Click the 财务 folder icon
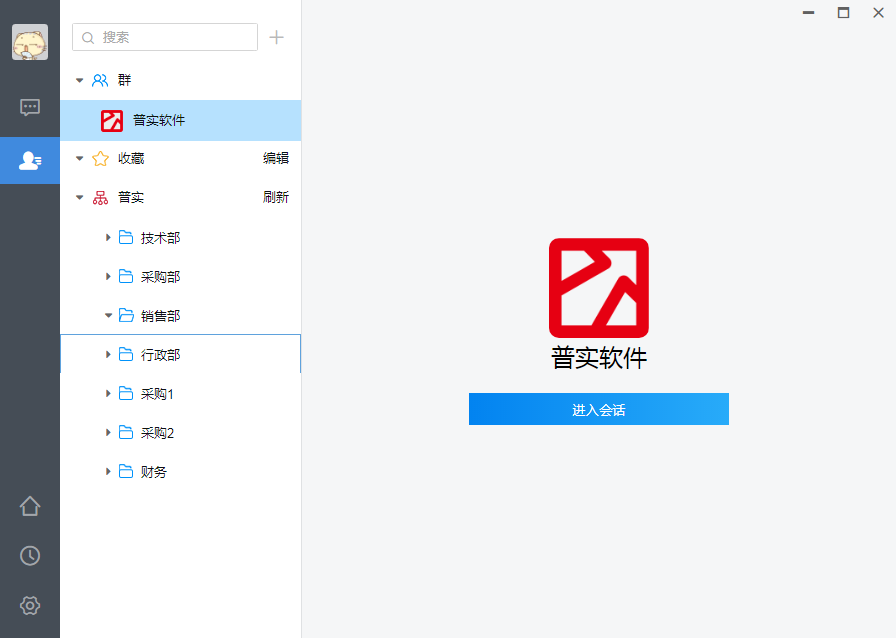This screenshot has width=896, height=638. tap(126, 472)
